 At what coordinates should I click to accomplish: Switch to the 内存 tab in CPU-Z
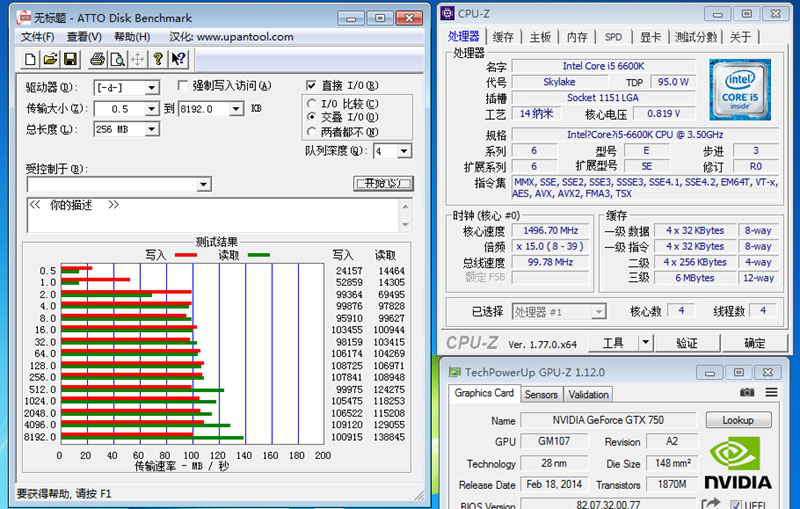[x=577, y=37]
